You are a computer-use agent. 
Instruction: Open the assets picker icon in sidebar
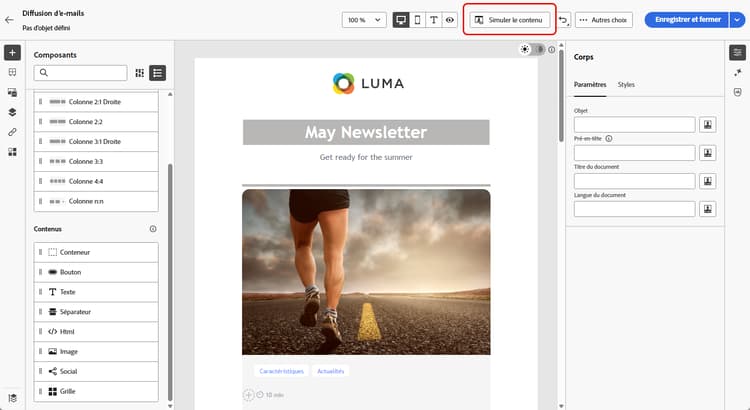12,92
